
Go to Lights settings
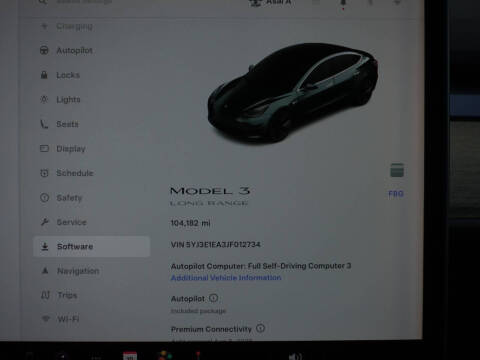pos(61,99)
